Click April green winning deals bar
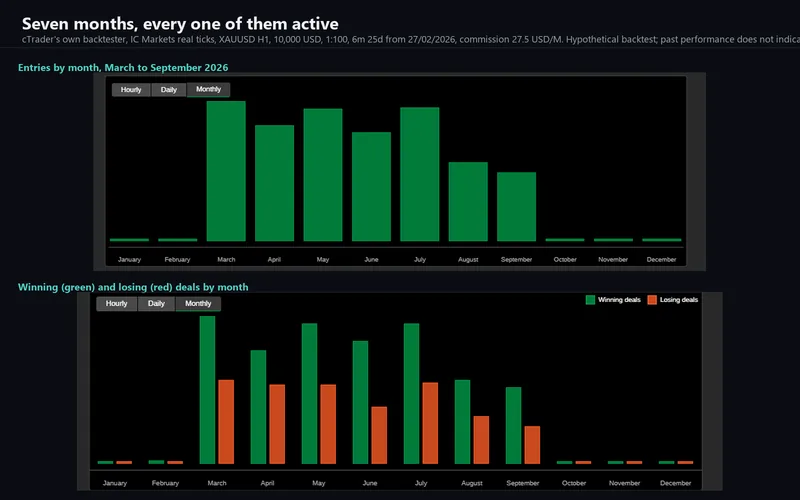 click(x=259, y=407)
